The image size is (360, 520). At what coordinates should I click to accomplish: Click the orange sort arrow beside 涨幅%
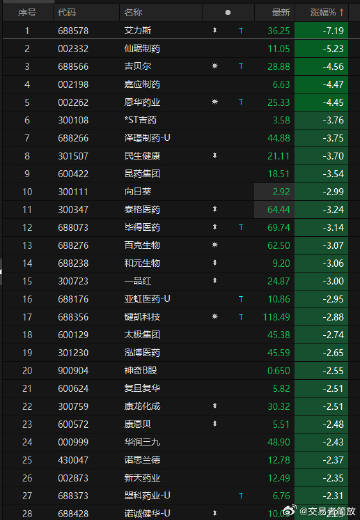point(341,12)
